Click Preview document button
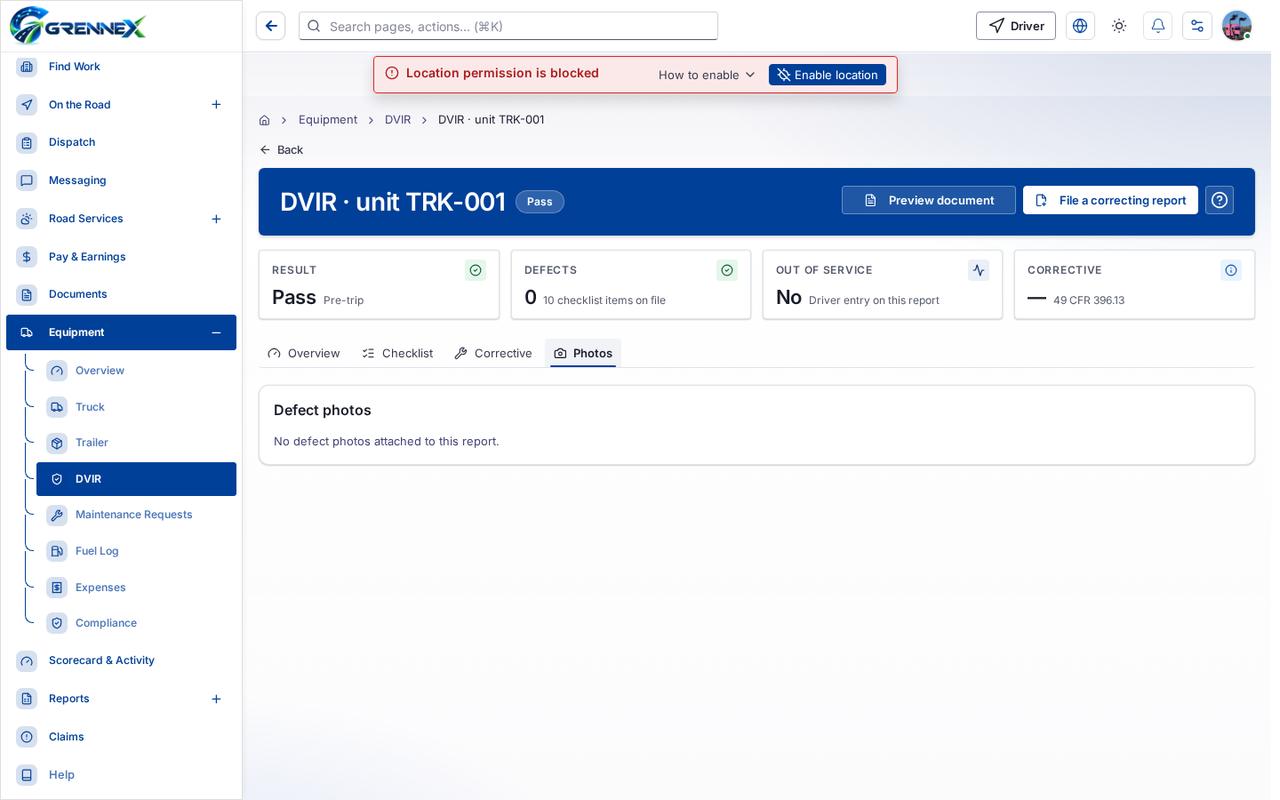The width and height of the screenshot is (1280, 800). point(928,200)
